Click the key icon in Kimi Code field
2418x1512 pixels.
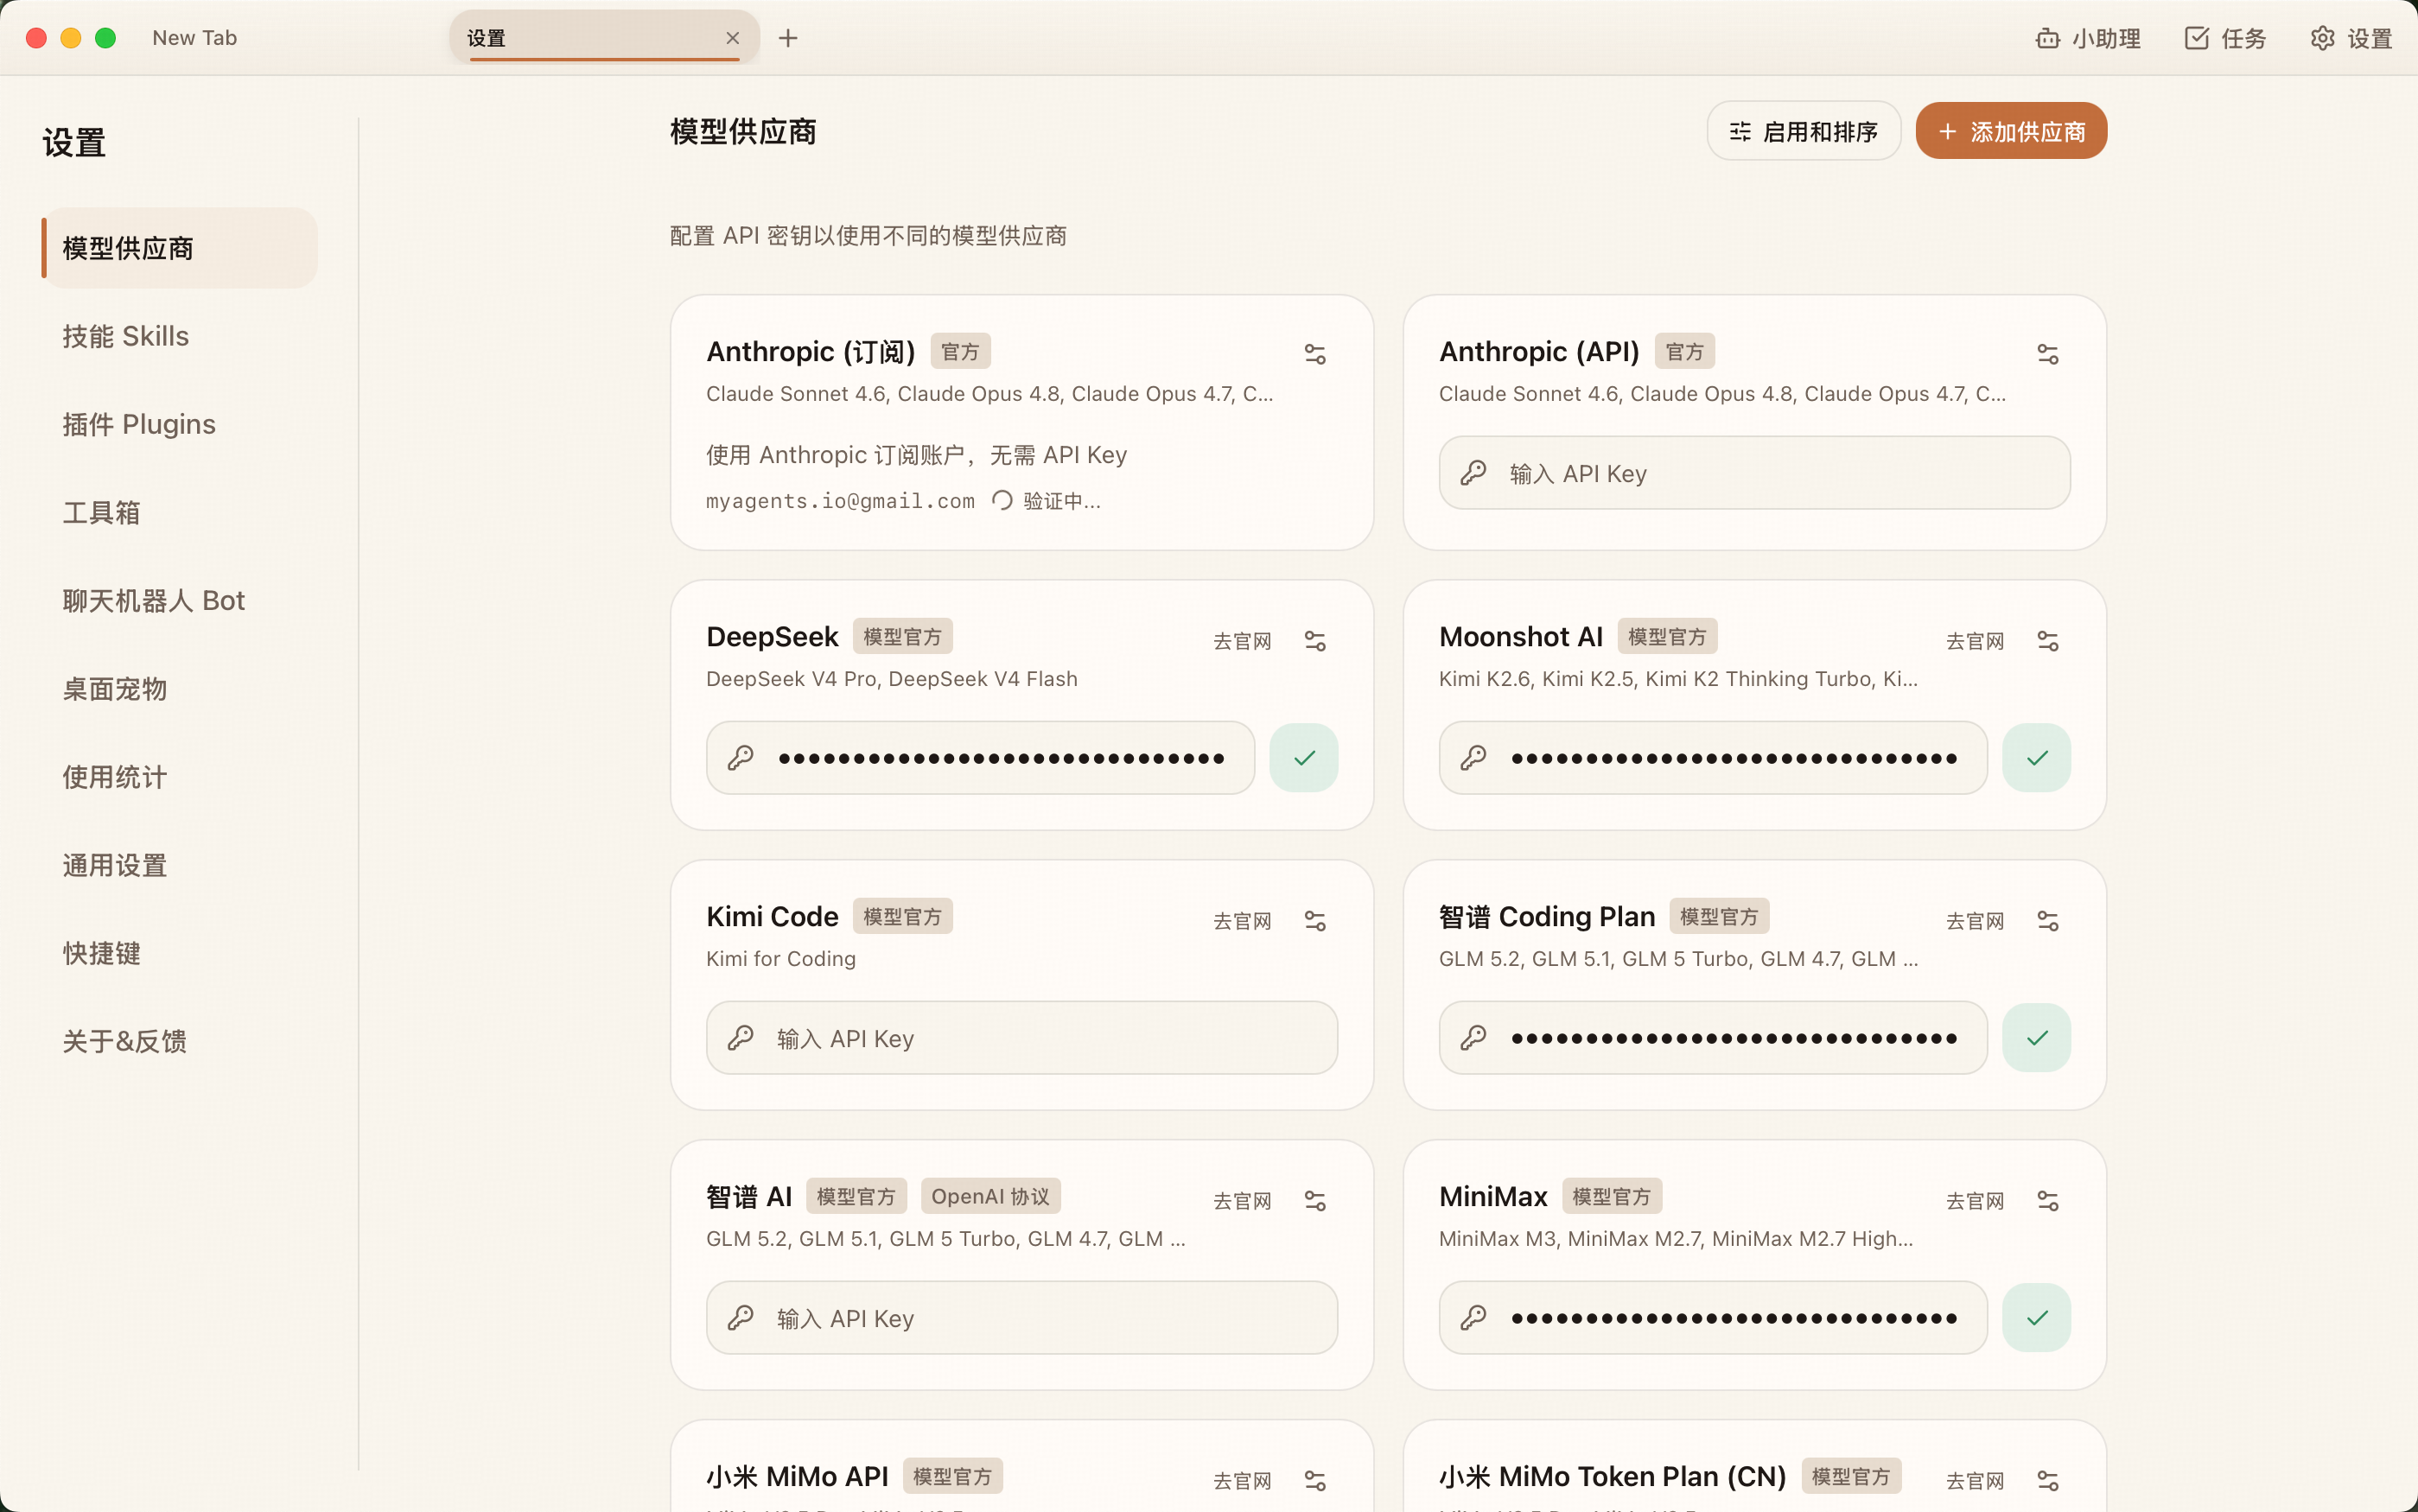(x=740, y=1038)
